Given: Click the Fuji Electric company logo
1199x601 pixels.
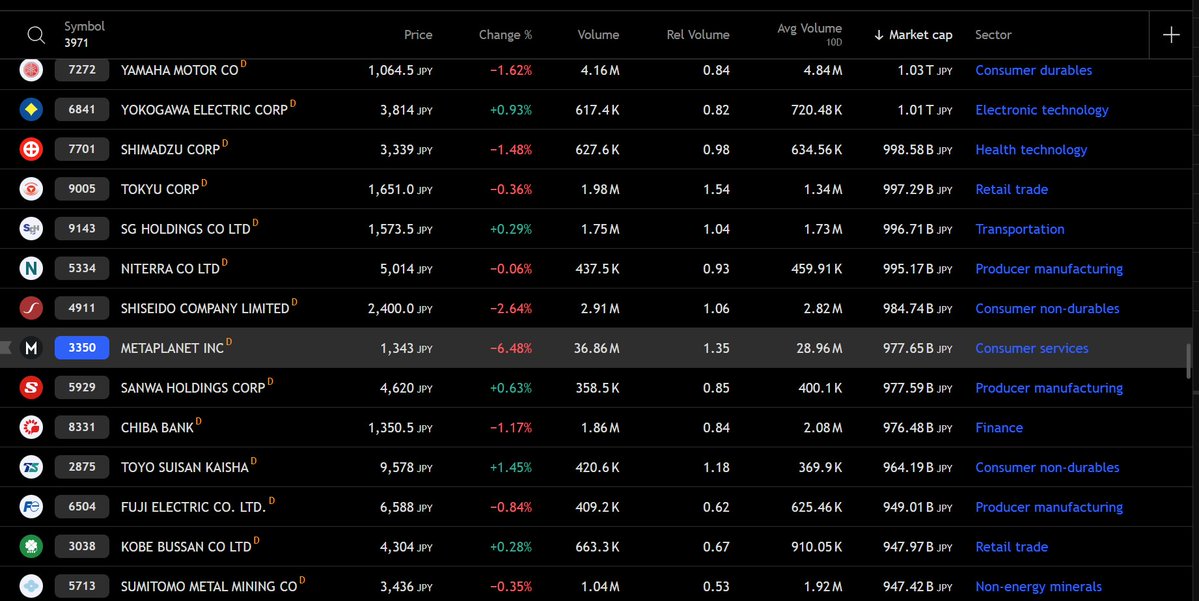Looking at the screenshot, I should pyautogui.click(x=31, y=507).
